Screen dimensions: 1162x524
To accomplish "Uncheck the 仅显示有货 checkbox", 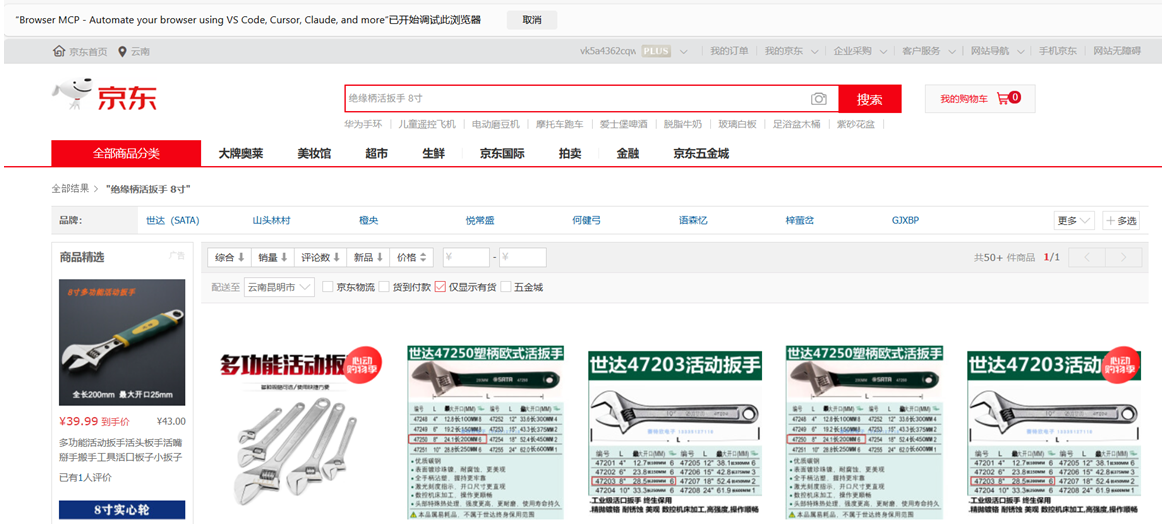I will tap(440, 287).
